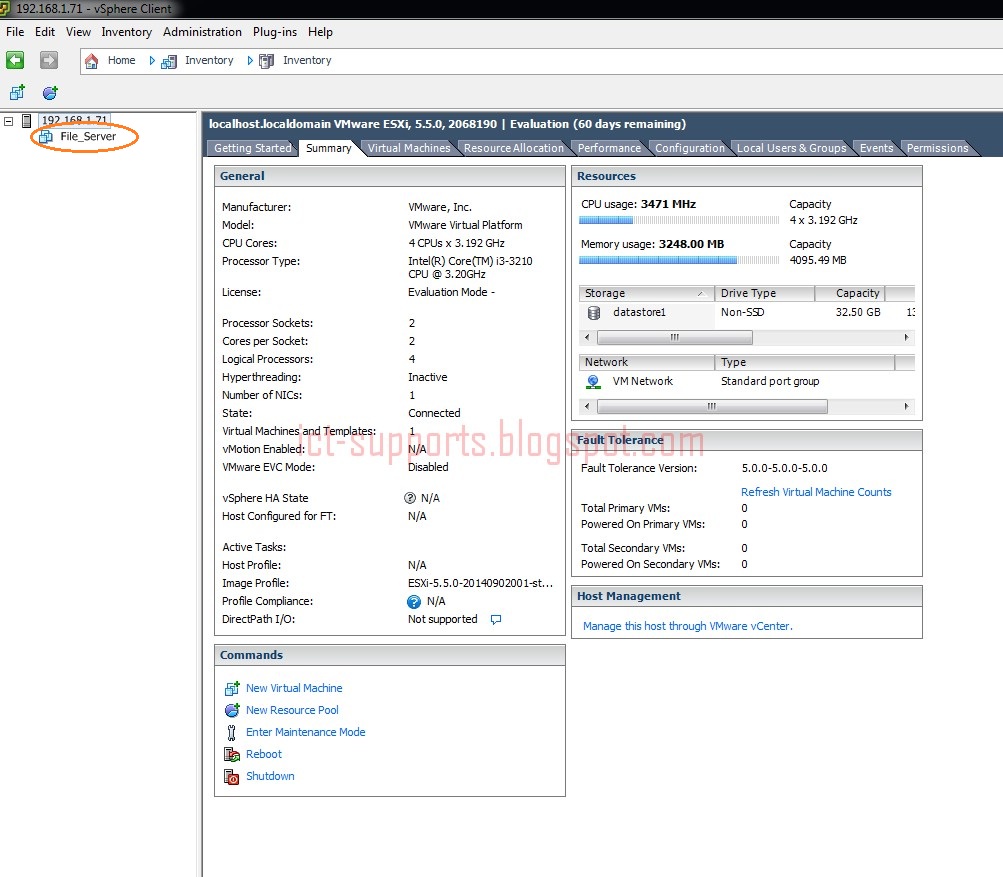Sort by the Storage column header
The height and width of the screenshot is (877, 1003).
646,293
